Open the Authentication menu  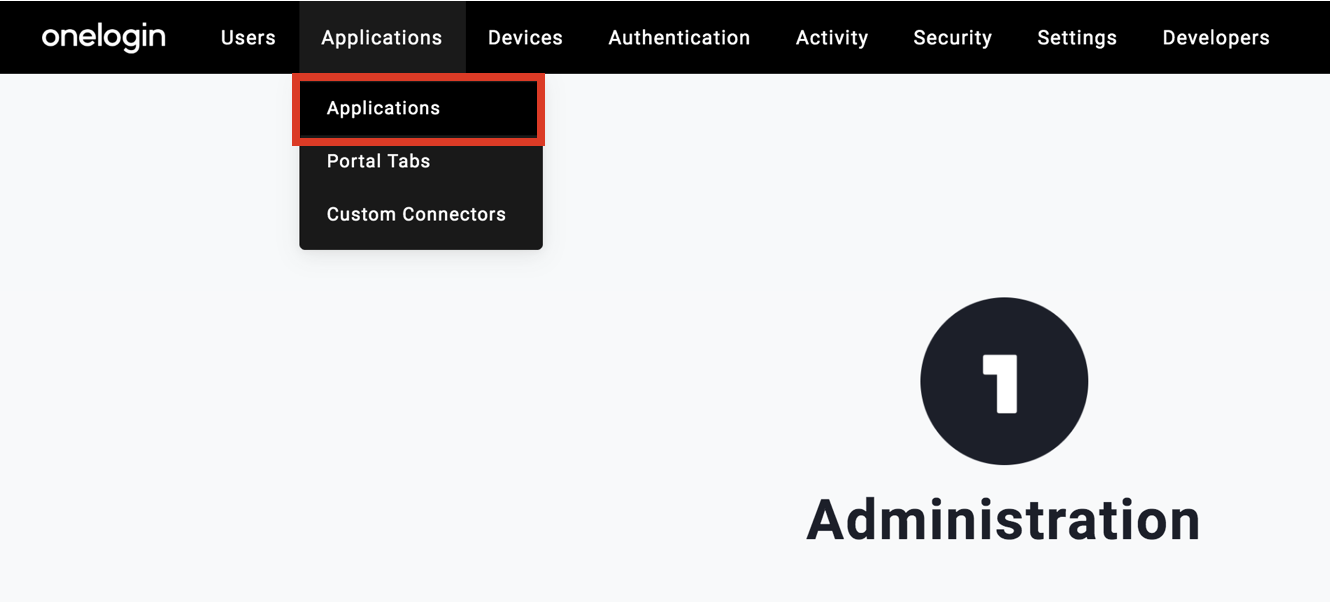coord(679,38)
